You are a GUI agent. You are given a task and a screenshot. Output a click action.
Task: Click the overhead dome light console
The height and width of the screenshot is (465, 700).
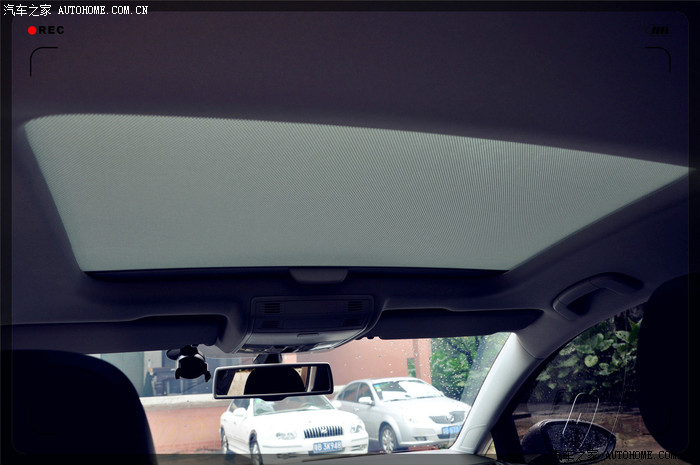(x=311, y=316)
